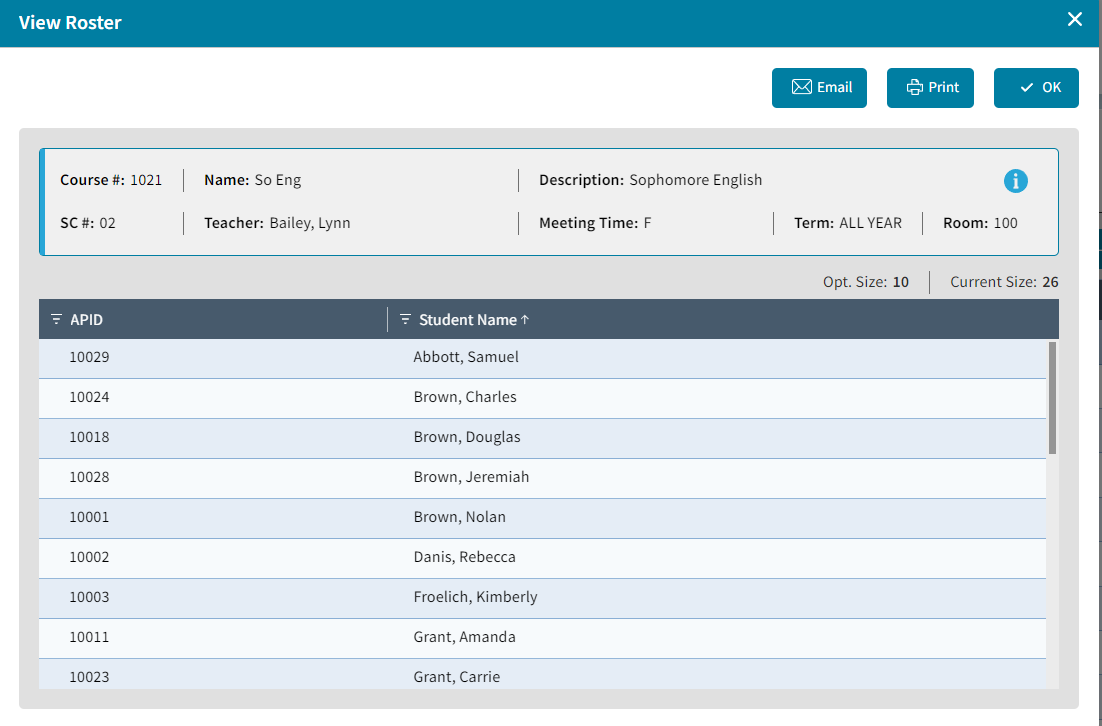Sort by the APID column header
Screen dimensions: 1102x726
pos(86,320)
